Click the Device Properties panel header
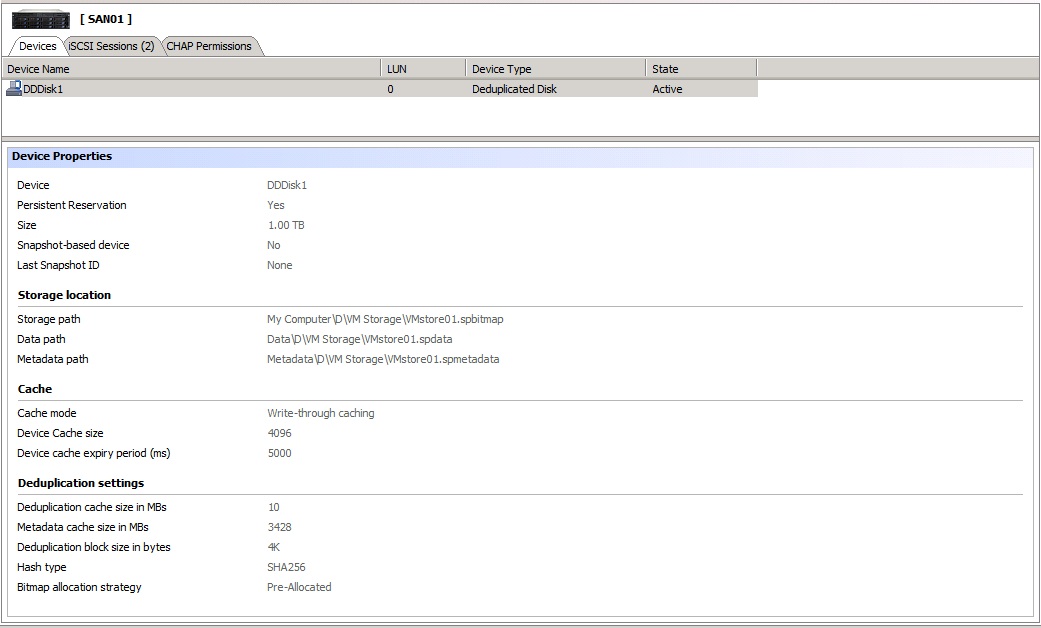The image size is (1041, 628). pos(520,157)
